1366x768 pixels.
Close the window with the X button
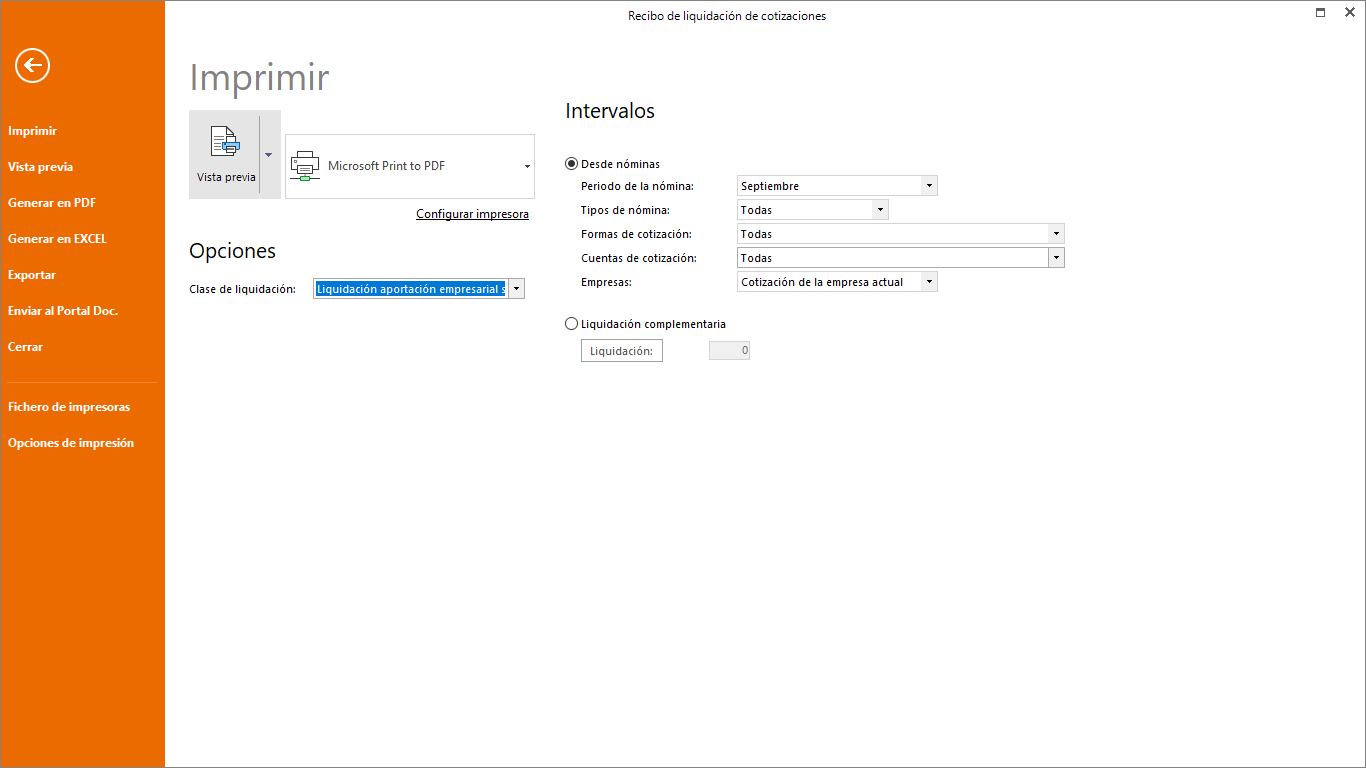1348,12
